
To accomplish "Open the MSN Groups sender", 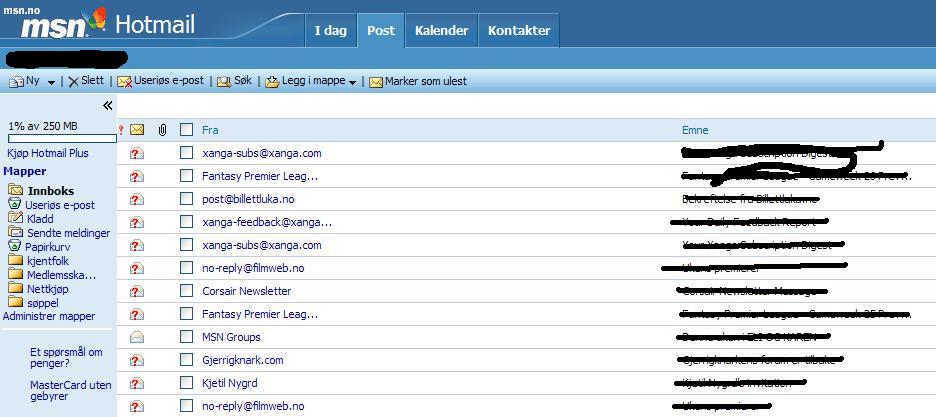I will [x=232, y=337].
